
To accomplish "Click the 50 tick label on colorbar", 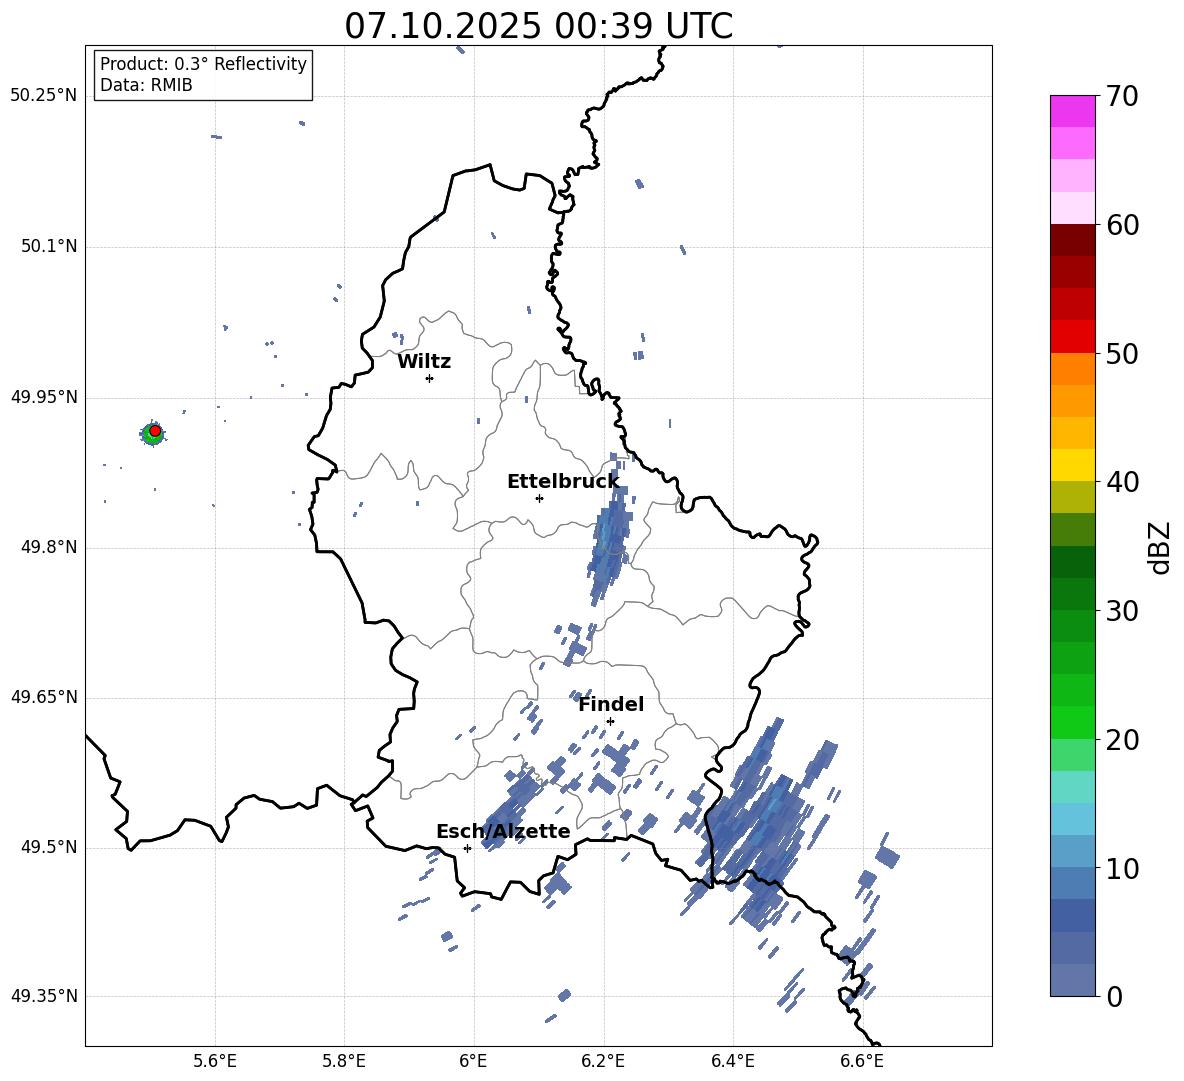I will coord(1122,353).
